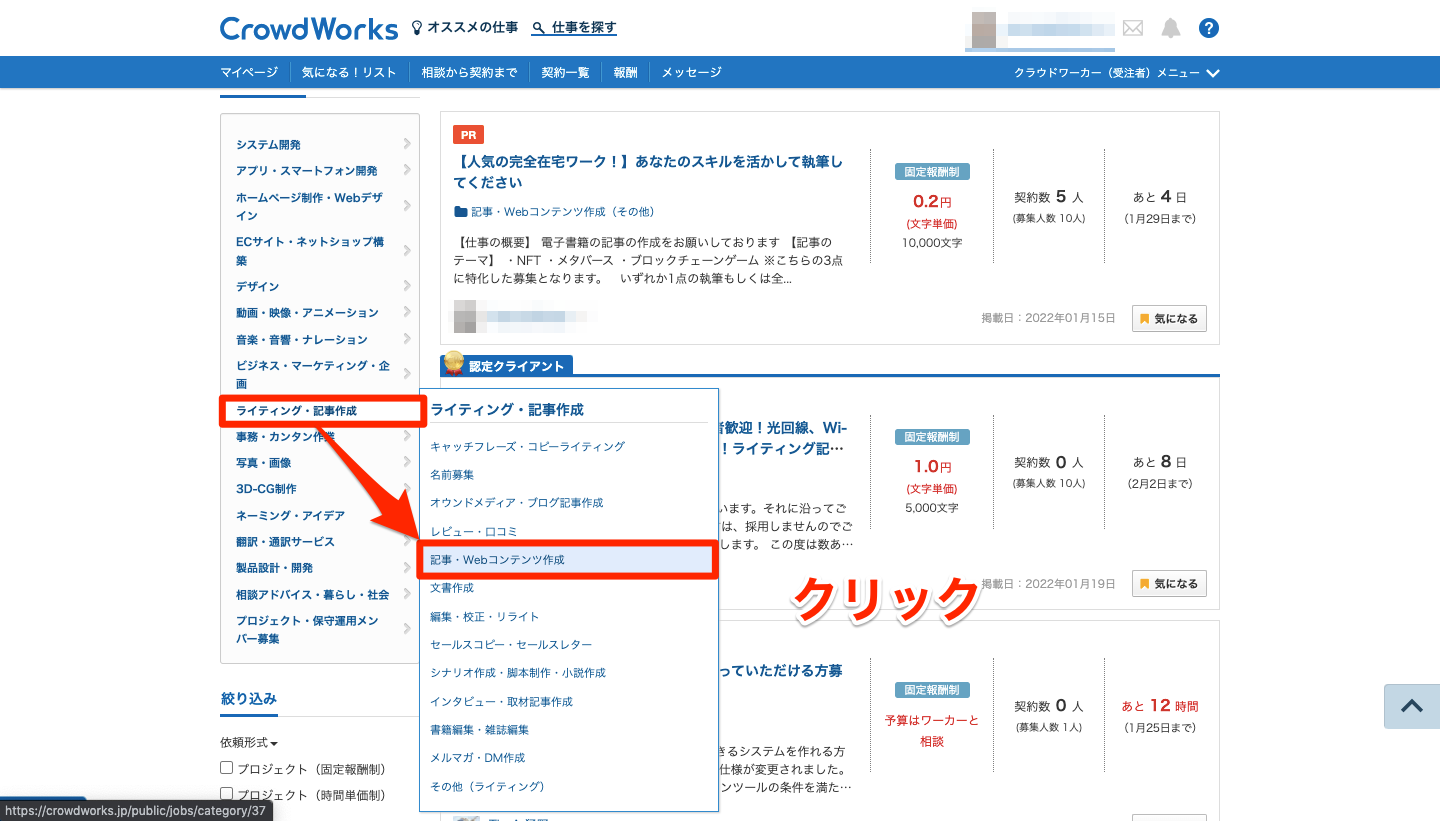Image resolution: width=1440 pixels, height=821 pixels.
Task: Choose その他（ライティング） in the submenu
Action: point(487,786)
